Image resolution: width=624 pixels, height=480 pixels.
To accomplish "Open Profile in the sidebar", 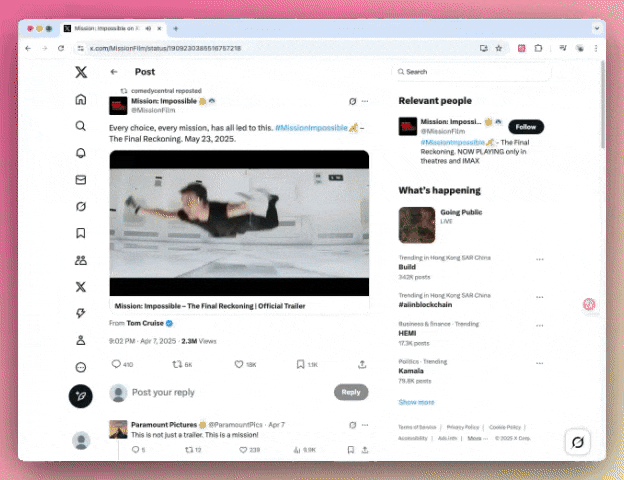I will point(81,340).
